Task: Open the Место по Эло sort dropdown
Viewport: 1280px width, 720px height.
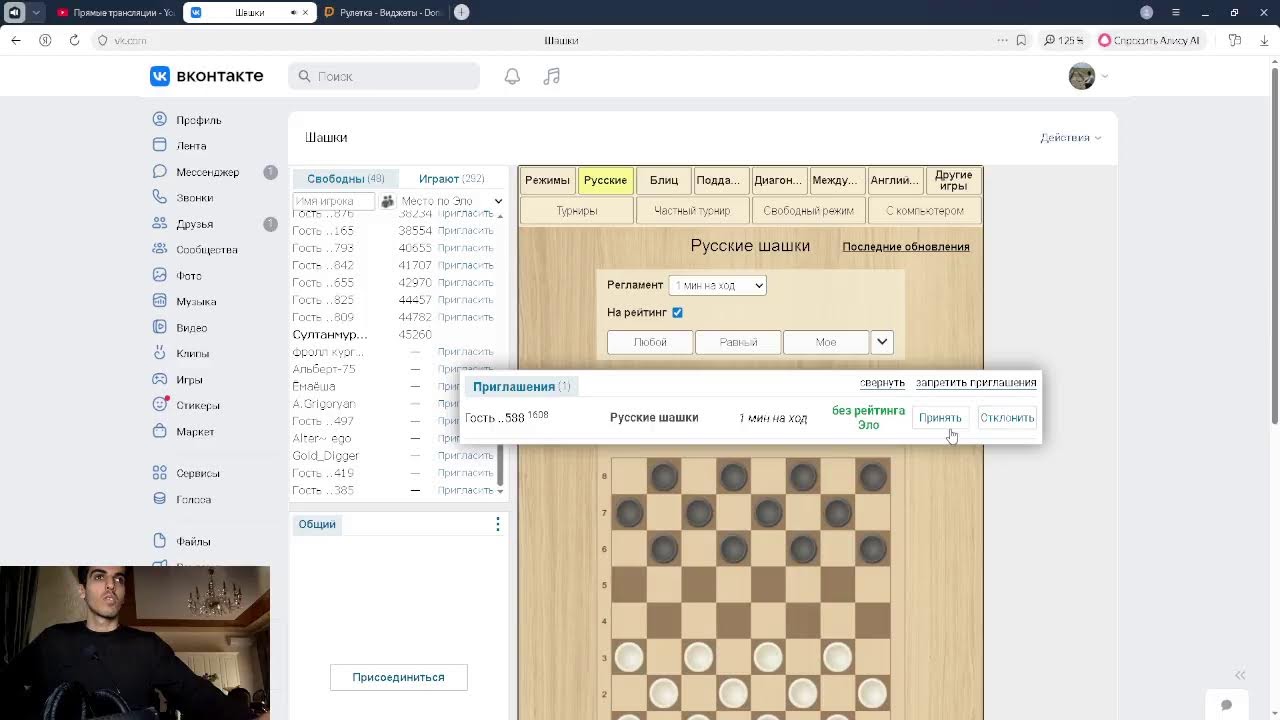Action: (x=452, y=201)
